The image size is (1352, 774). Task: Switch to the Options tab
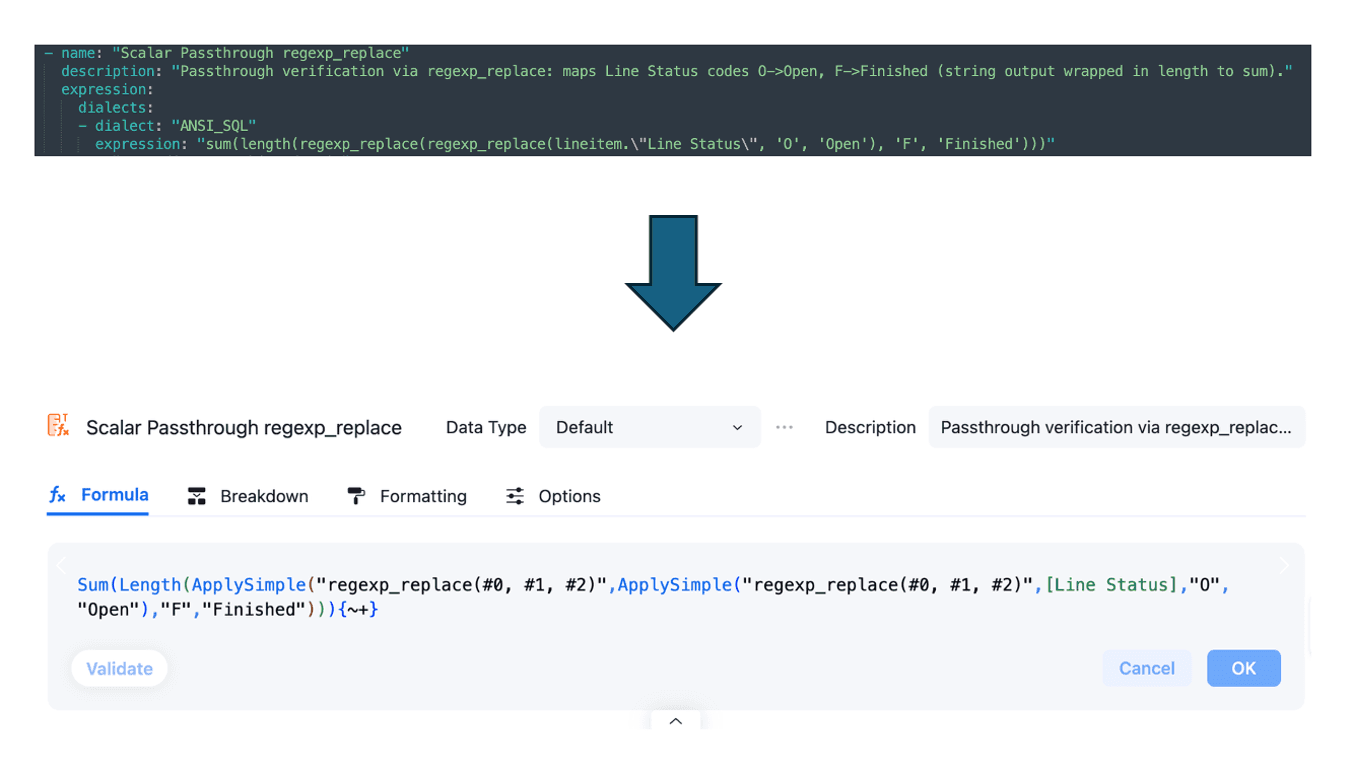coord(553,496)
